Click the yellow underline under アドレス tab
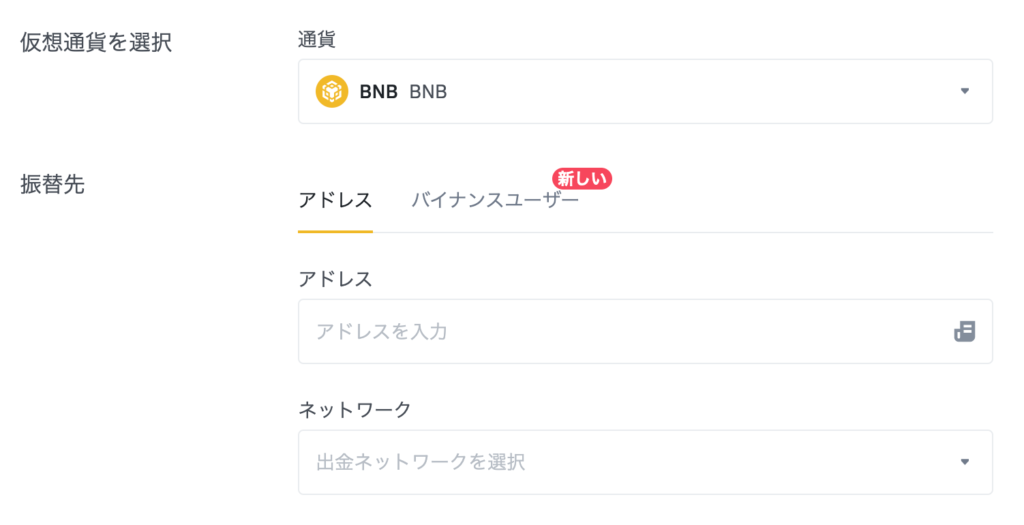This screenshot has width=1024, height=525. (335, 231)
